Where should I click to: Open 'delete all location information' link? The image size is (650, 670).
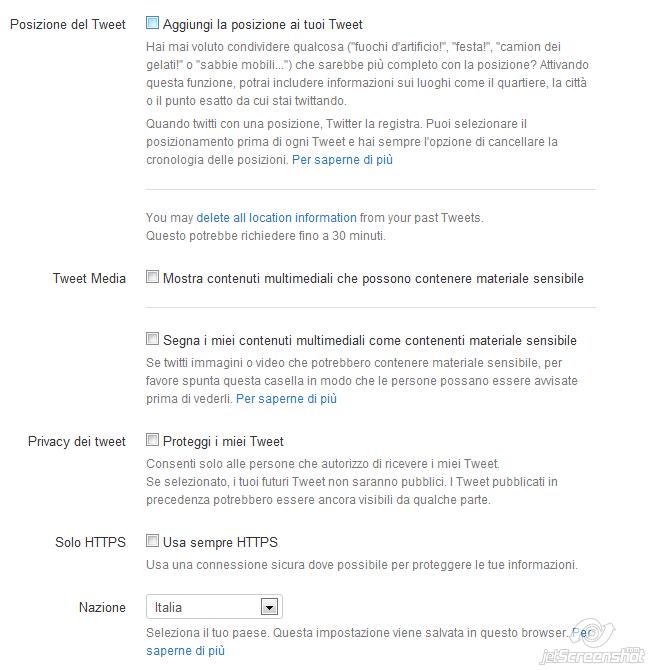(x=276, y=218)
